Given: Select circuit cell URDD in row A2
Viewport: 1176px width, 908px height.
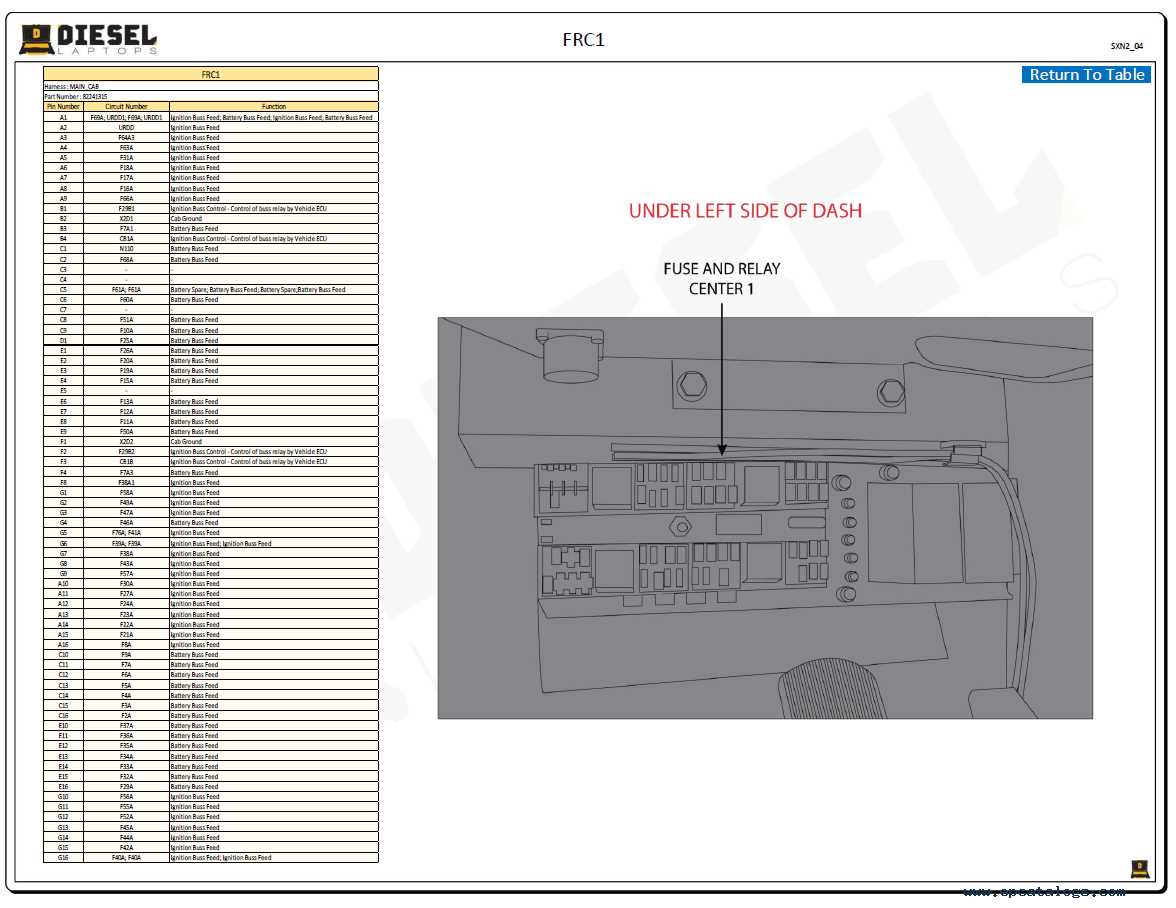Looking at the screenshot, I should click(126, 127).
